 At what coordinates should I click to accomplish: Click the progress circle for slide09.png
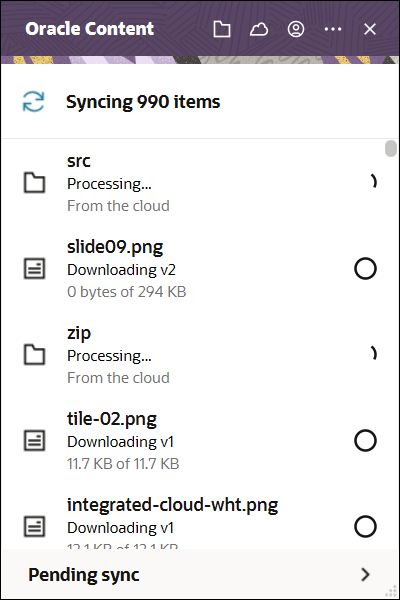365,269
